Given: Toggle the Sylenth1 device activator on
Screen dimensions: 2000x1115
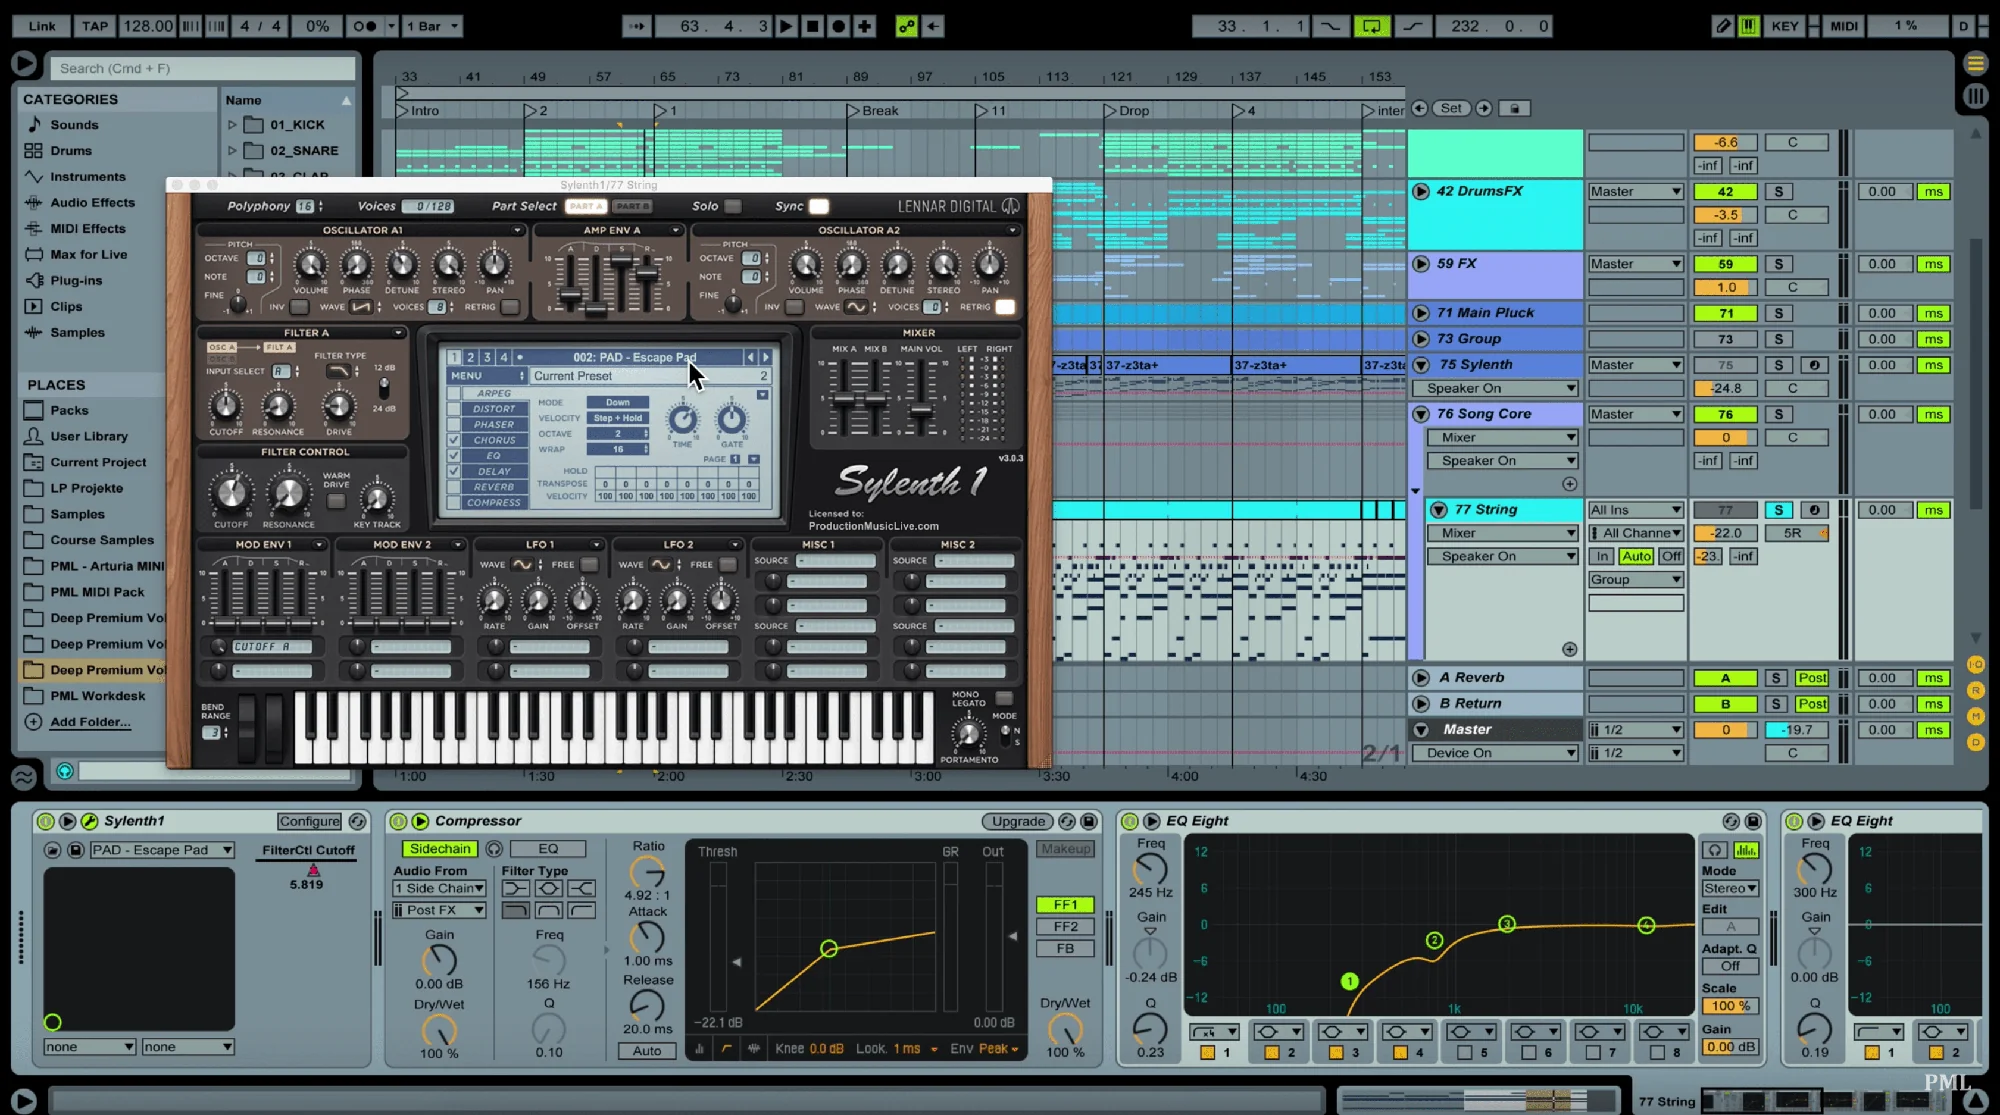Looking at the screenshot, I should (45, 821).
